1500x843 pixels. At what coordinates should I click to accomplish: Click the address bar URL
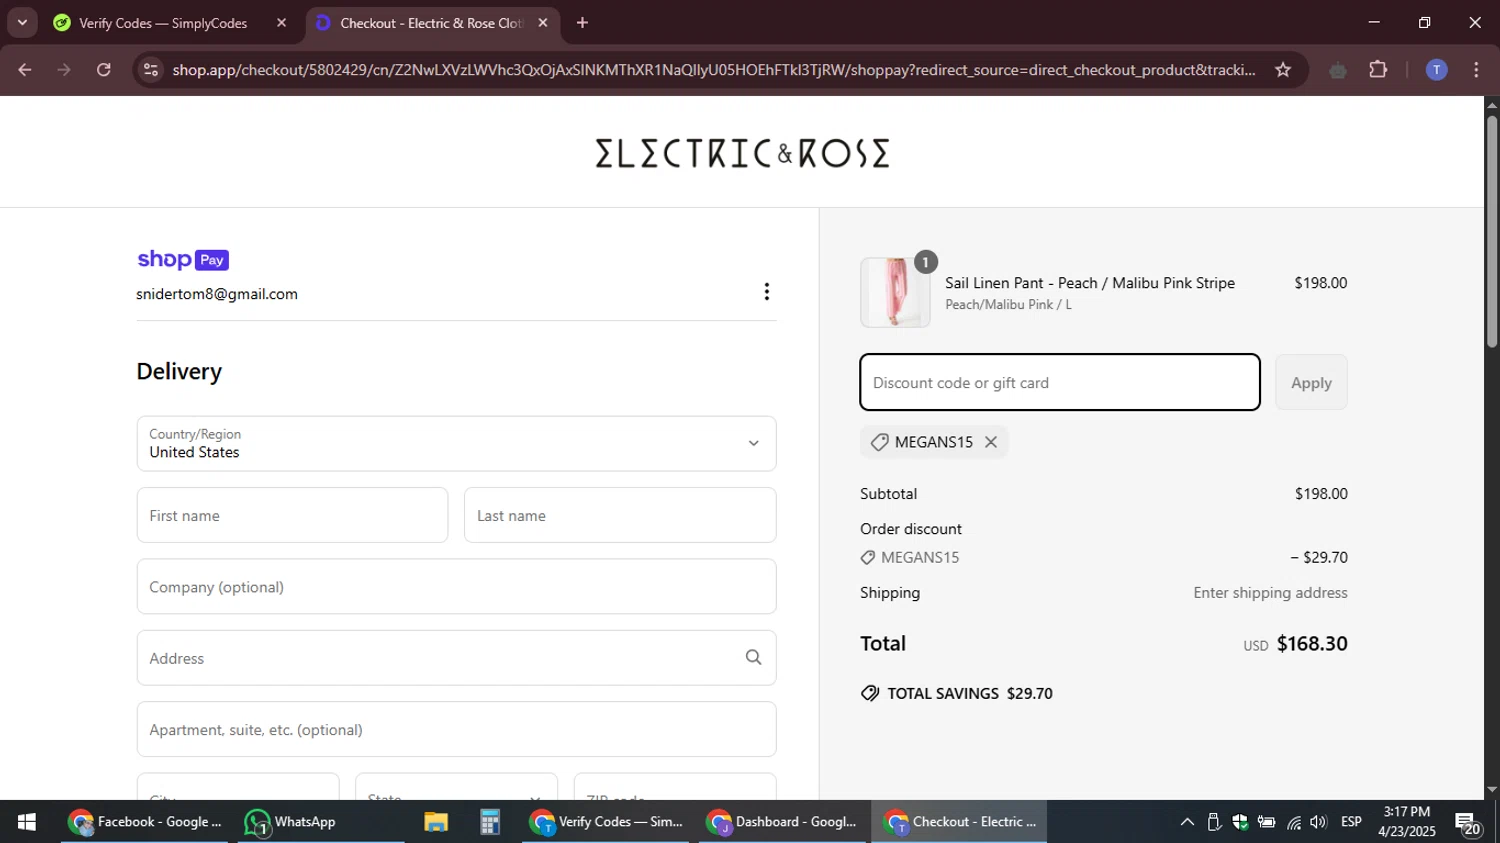[714, 70]
